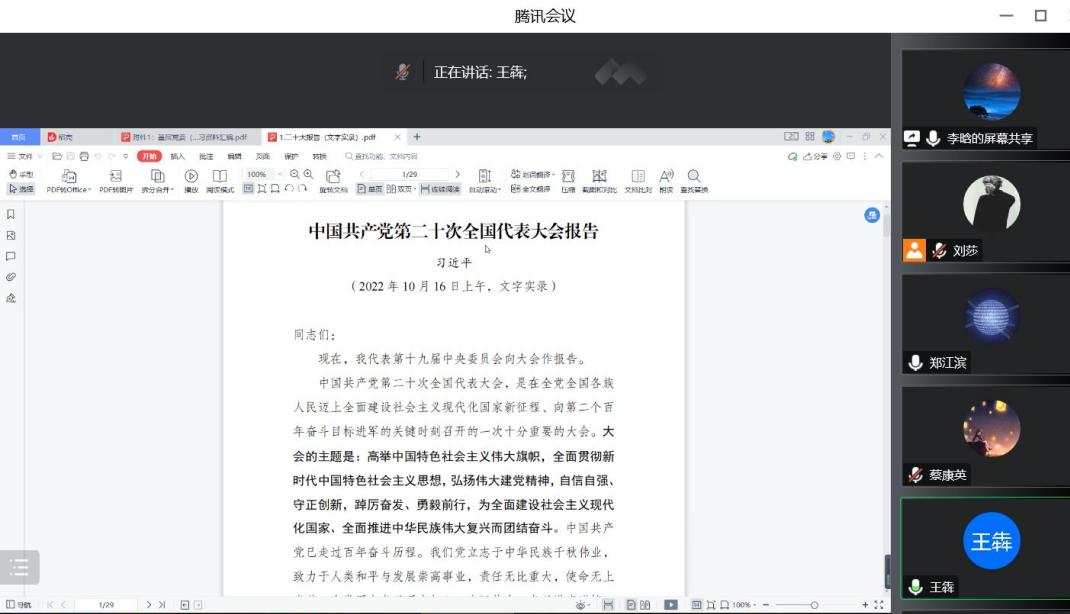Image resolution: width=1070 pixels, height=614 pixels.
Task: Open the 插入 ribbon tab
Action: (178, 156)
